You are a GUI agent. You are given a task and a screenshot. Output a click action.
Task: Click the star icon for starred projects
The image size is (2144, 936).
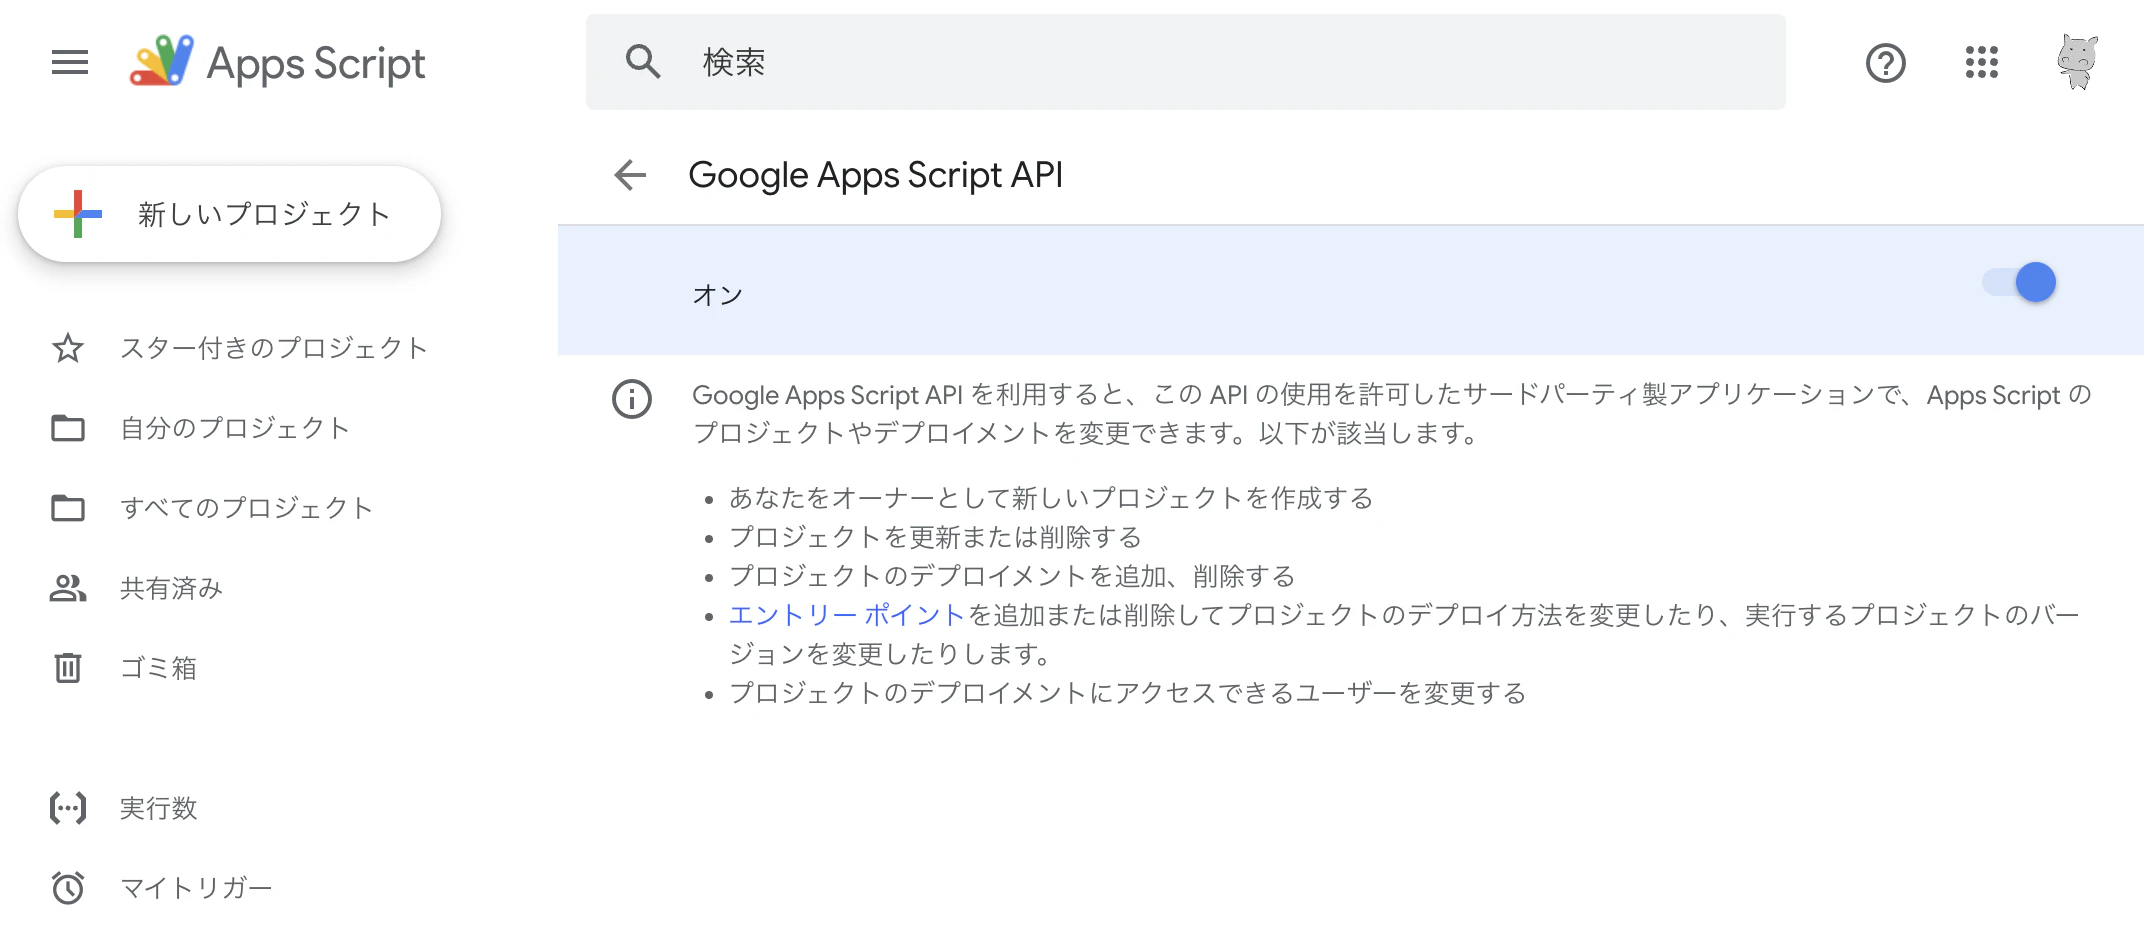click(68, 348)
